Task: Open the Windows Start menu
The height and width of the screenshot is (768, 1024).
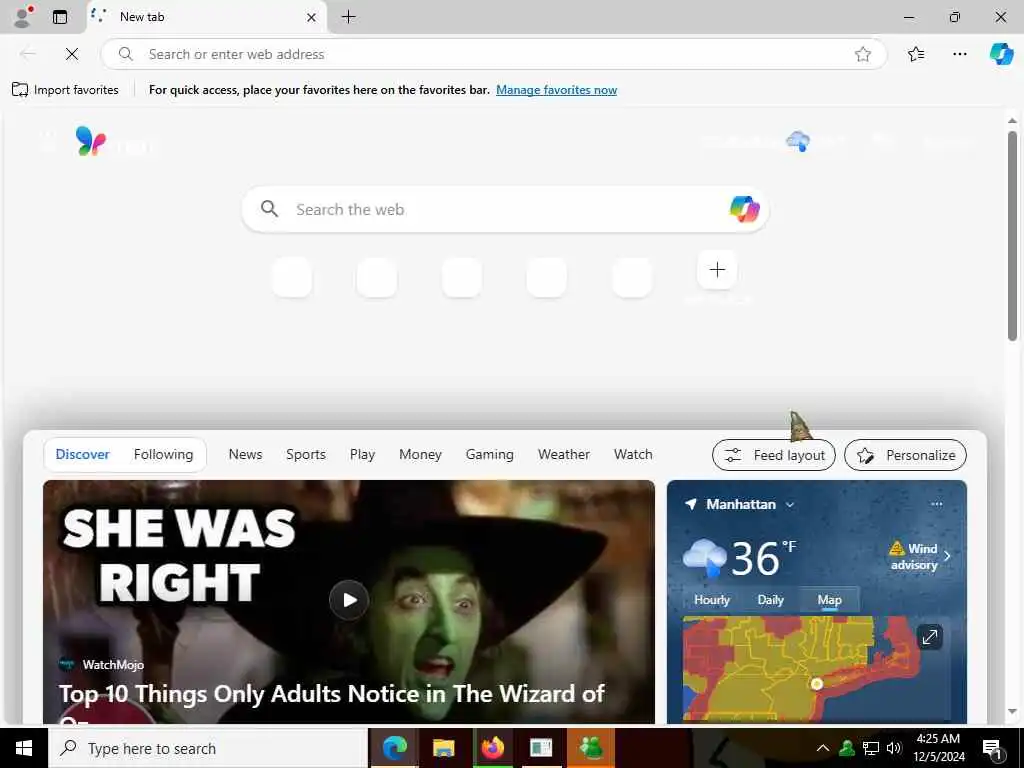Action: tap(24, 748)
